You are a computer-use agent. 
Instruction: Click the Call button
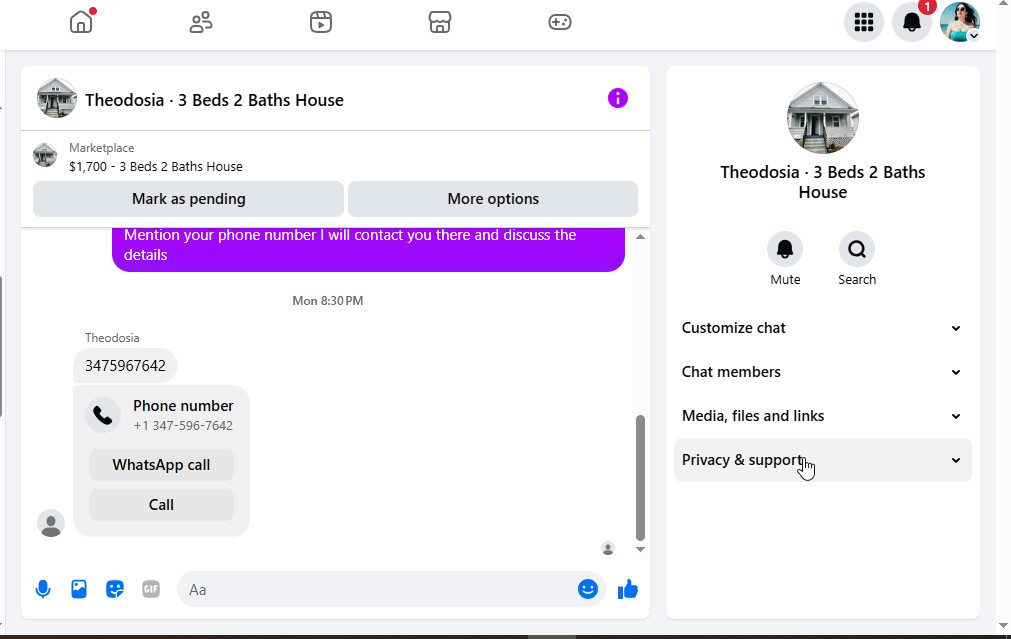pos(161,505)
